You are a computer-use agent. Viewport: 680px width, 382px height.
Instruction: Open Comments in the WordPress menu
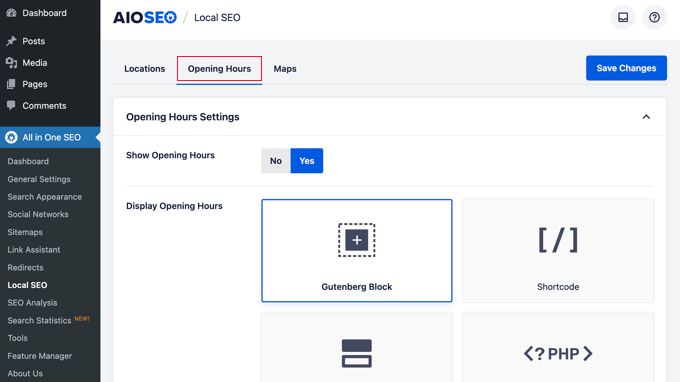pyautogui.click(x=44, y=106)
